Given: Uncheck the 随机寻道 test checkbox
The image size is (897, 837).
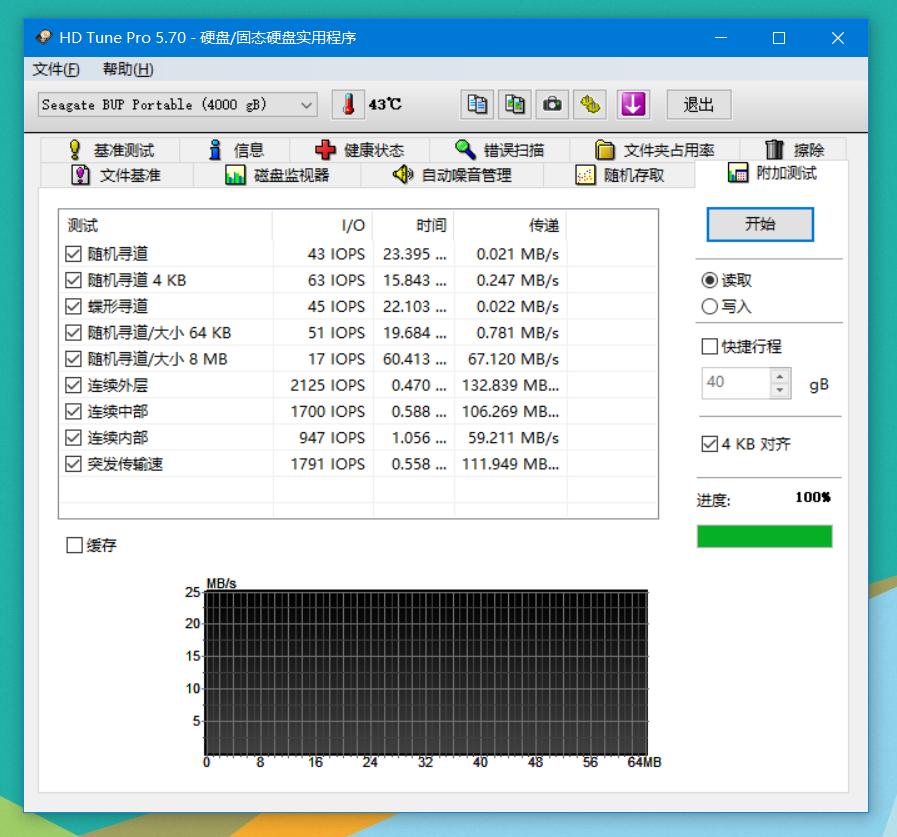Looking at the screenshot, I should click(x=73, y=253).
